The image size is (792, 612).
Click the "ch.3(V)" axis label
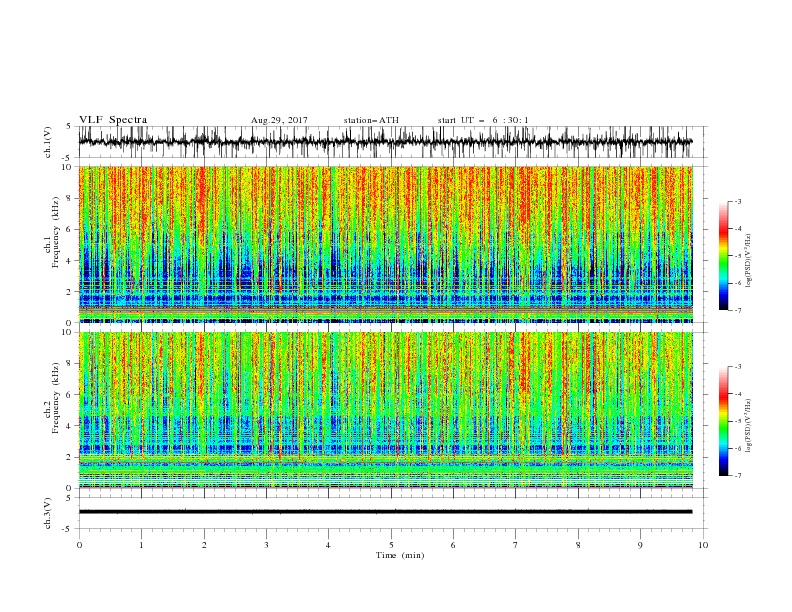[x=48, y=513]
